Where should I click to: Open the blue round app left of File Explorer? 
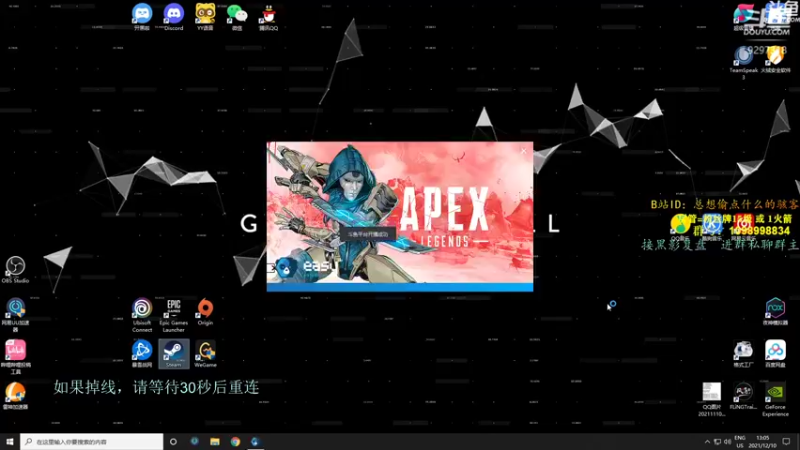[194, 441]
